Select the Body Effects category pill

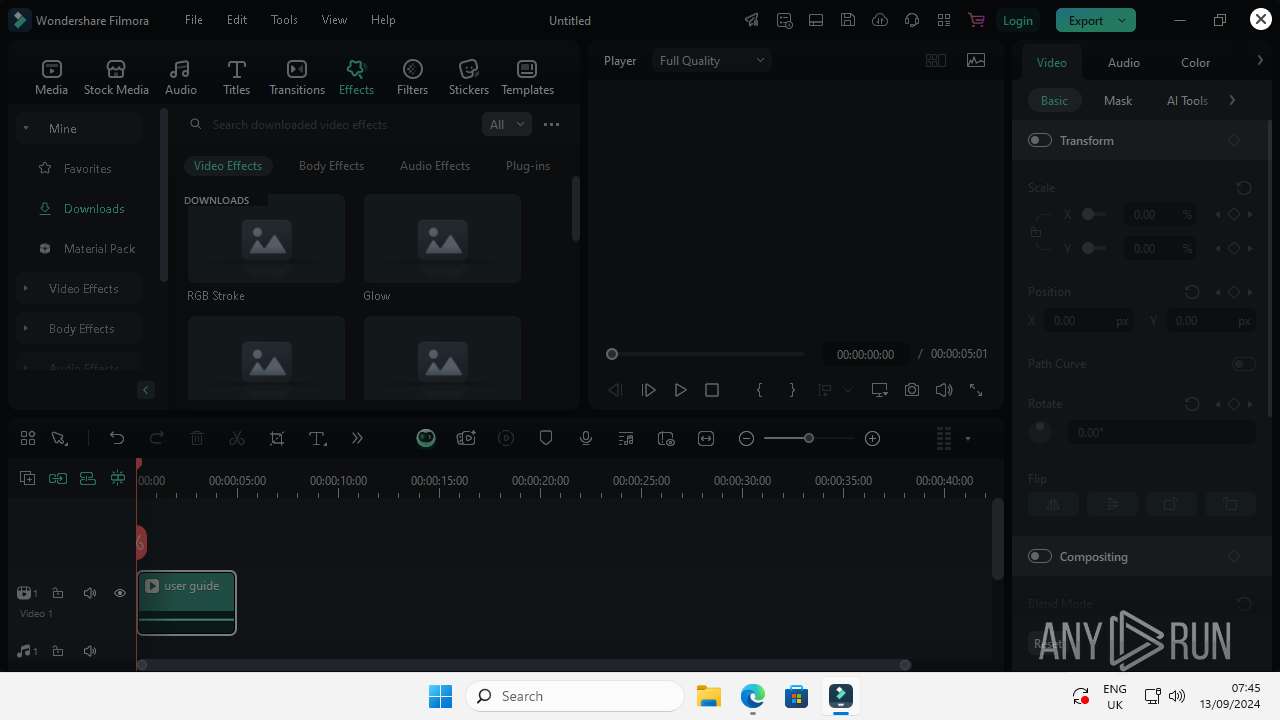click(331, 166)
